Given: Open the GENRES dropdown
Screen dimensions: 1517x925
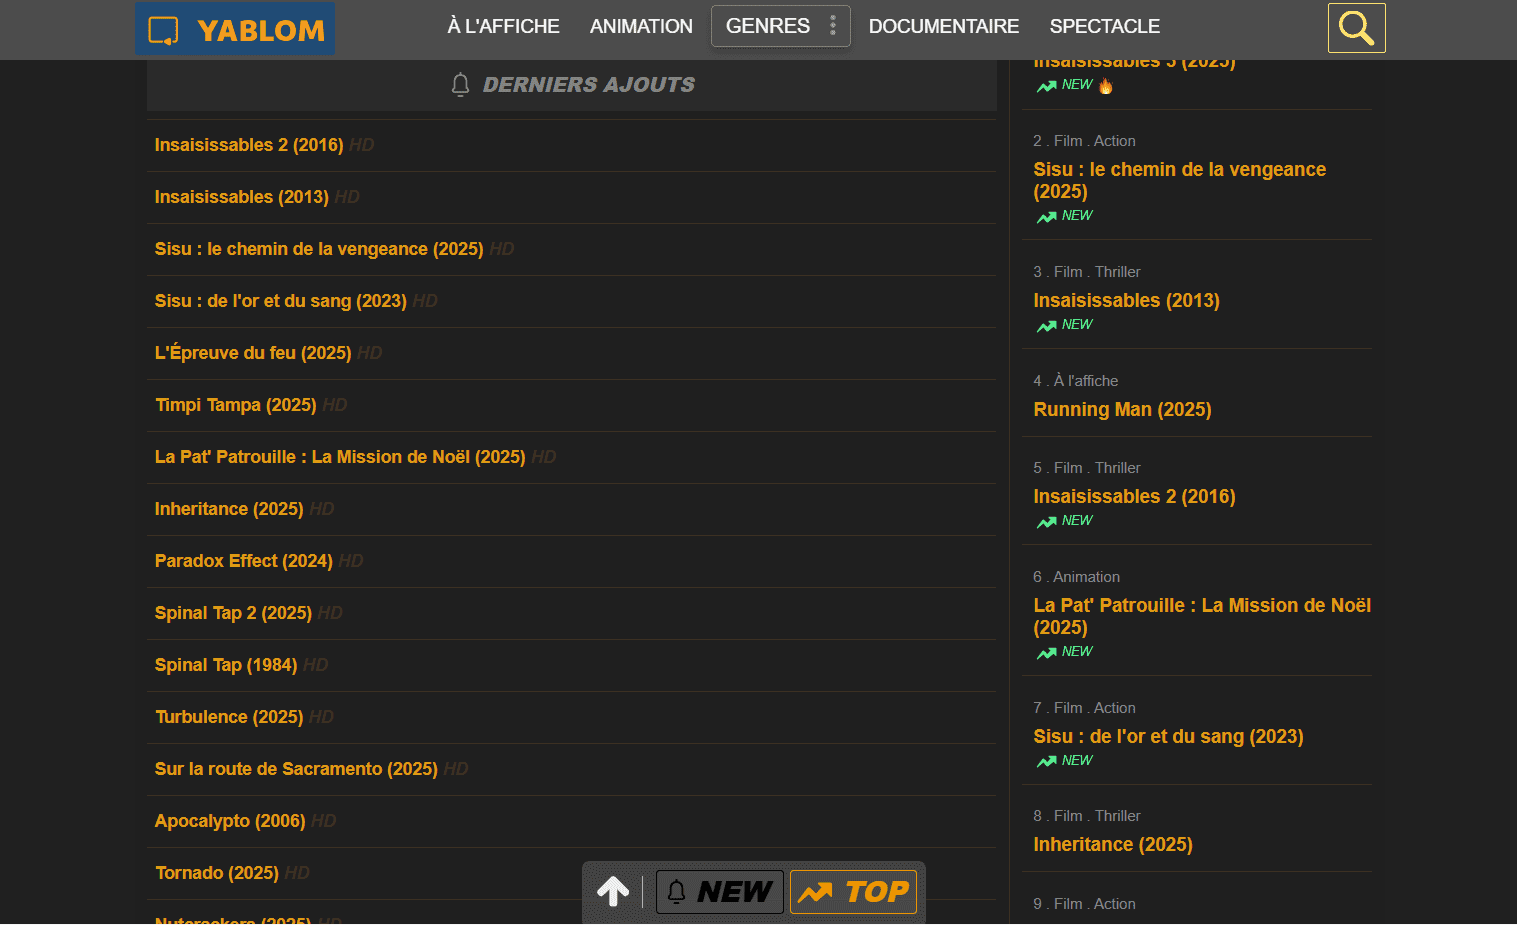Looking at the screenshot, I should (770, 26).
